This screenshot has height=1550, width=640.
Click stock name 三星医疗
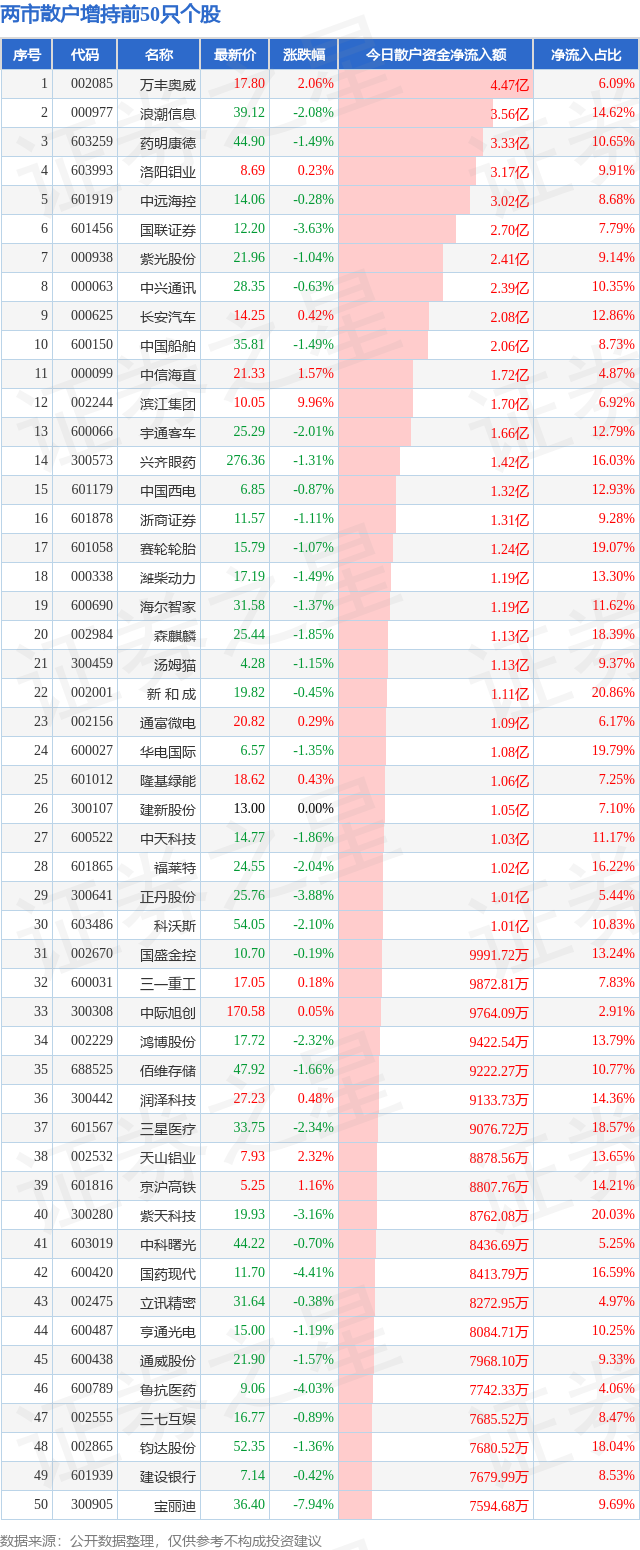pos(168,1128)
